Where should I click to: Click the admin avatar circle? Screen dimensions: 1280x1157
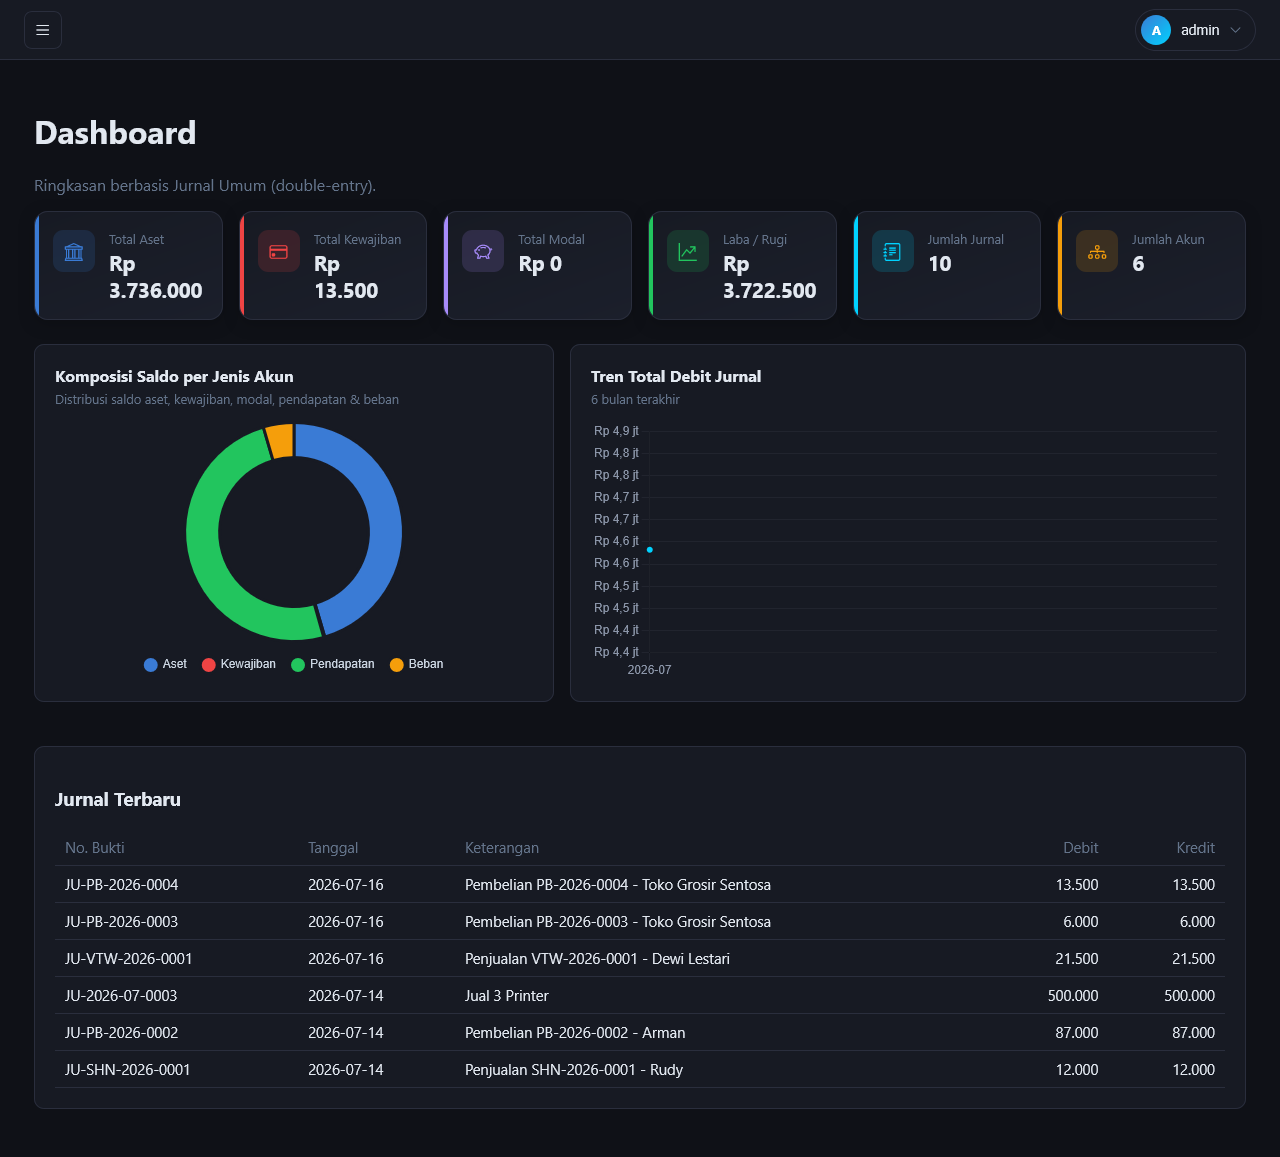point(1156,30)
